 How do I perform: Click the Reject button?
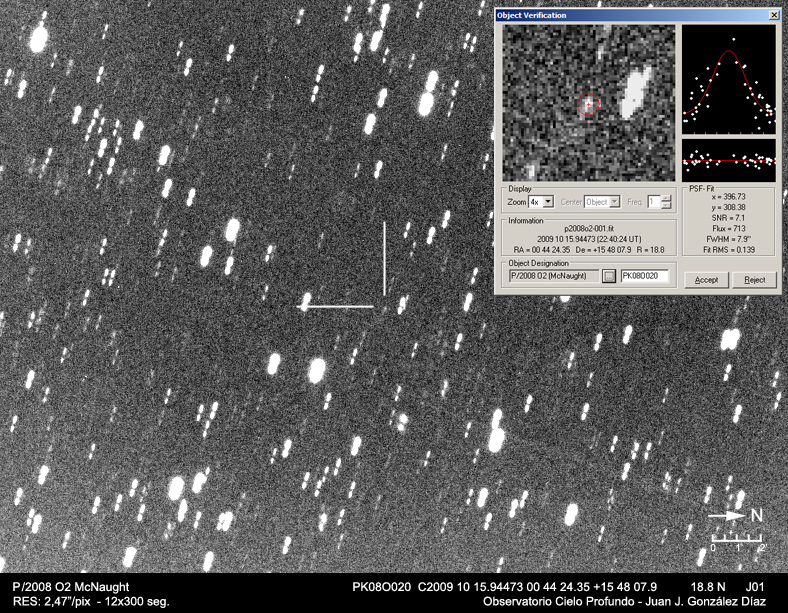(x=754, y=280)
